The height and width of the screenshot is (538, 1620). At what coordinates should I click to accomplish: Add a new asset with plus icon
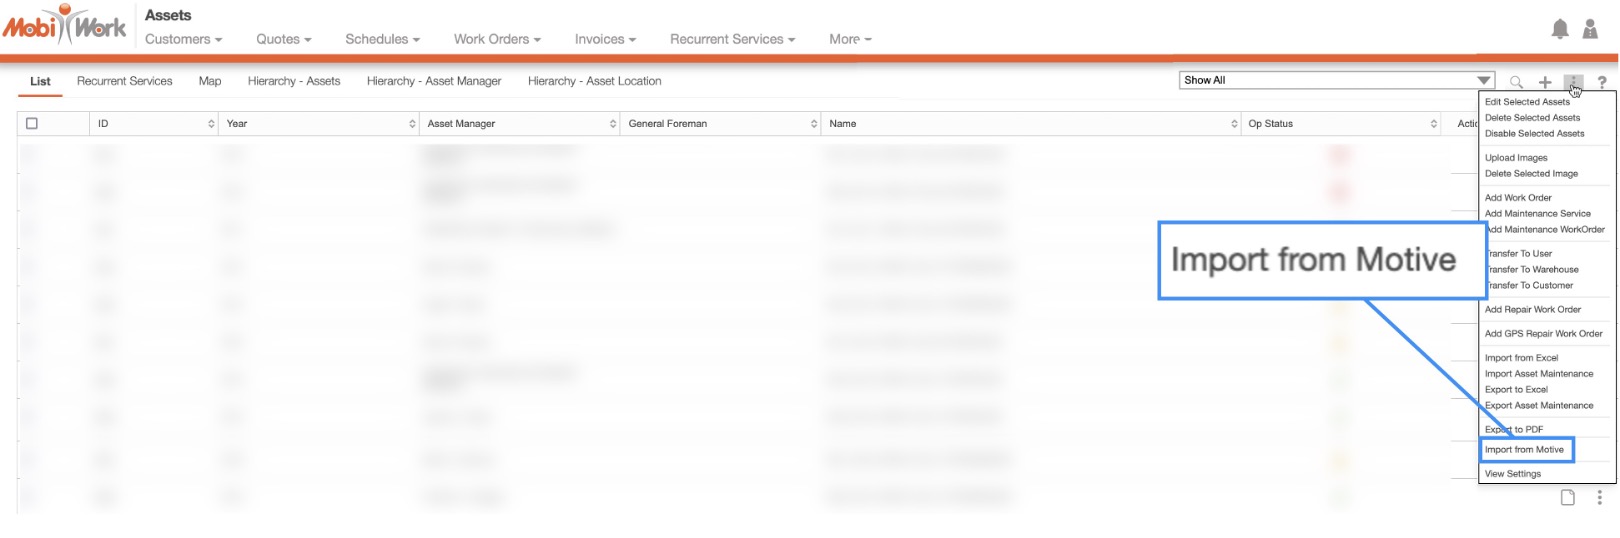click(1545, 82)
